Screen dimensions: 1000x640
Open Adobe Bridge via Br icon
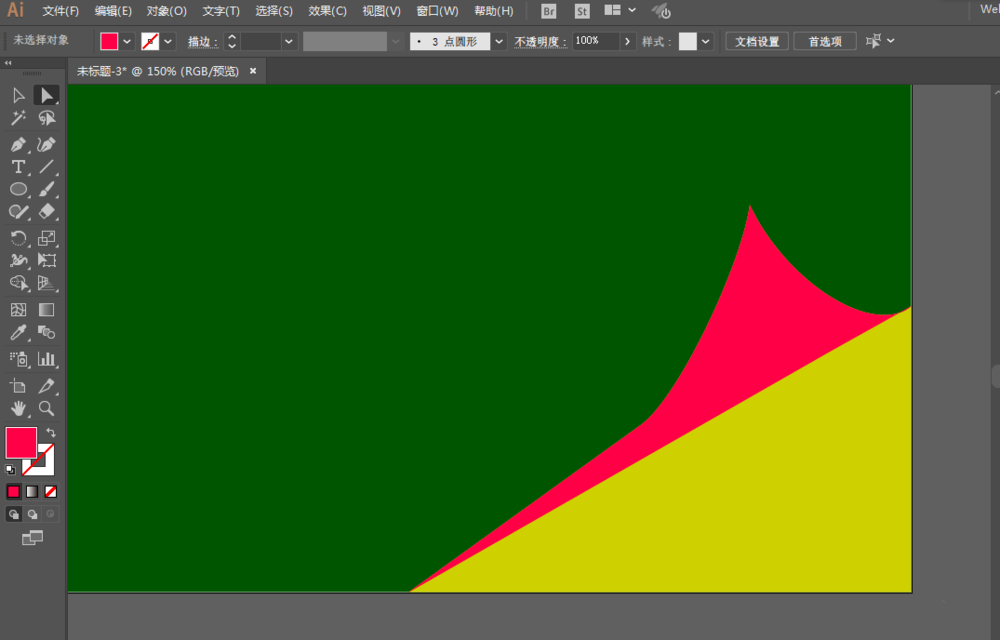tap(548, 11)
